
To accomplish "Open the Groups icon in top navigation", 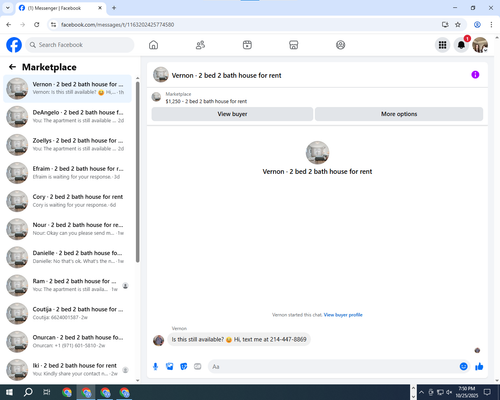I will tap(340, 45).
